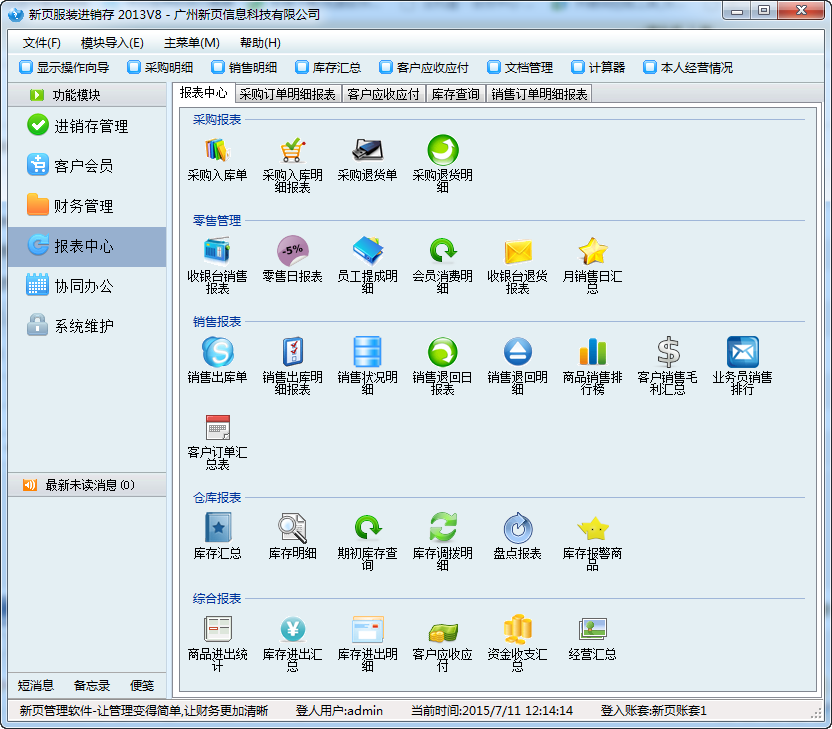
Task: Open 销售退回明细 eject icon
Action: click(517, 352)
